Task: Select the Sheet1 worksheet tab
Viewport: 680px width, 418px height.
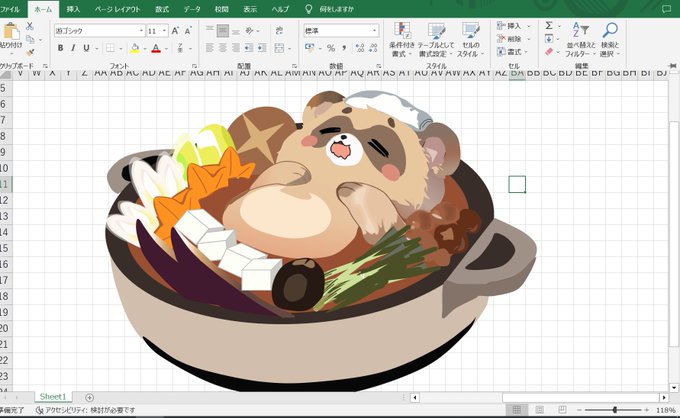Action: coord(53,397)
